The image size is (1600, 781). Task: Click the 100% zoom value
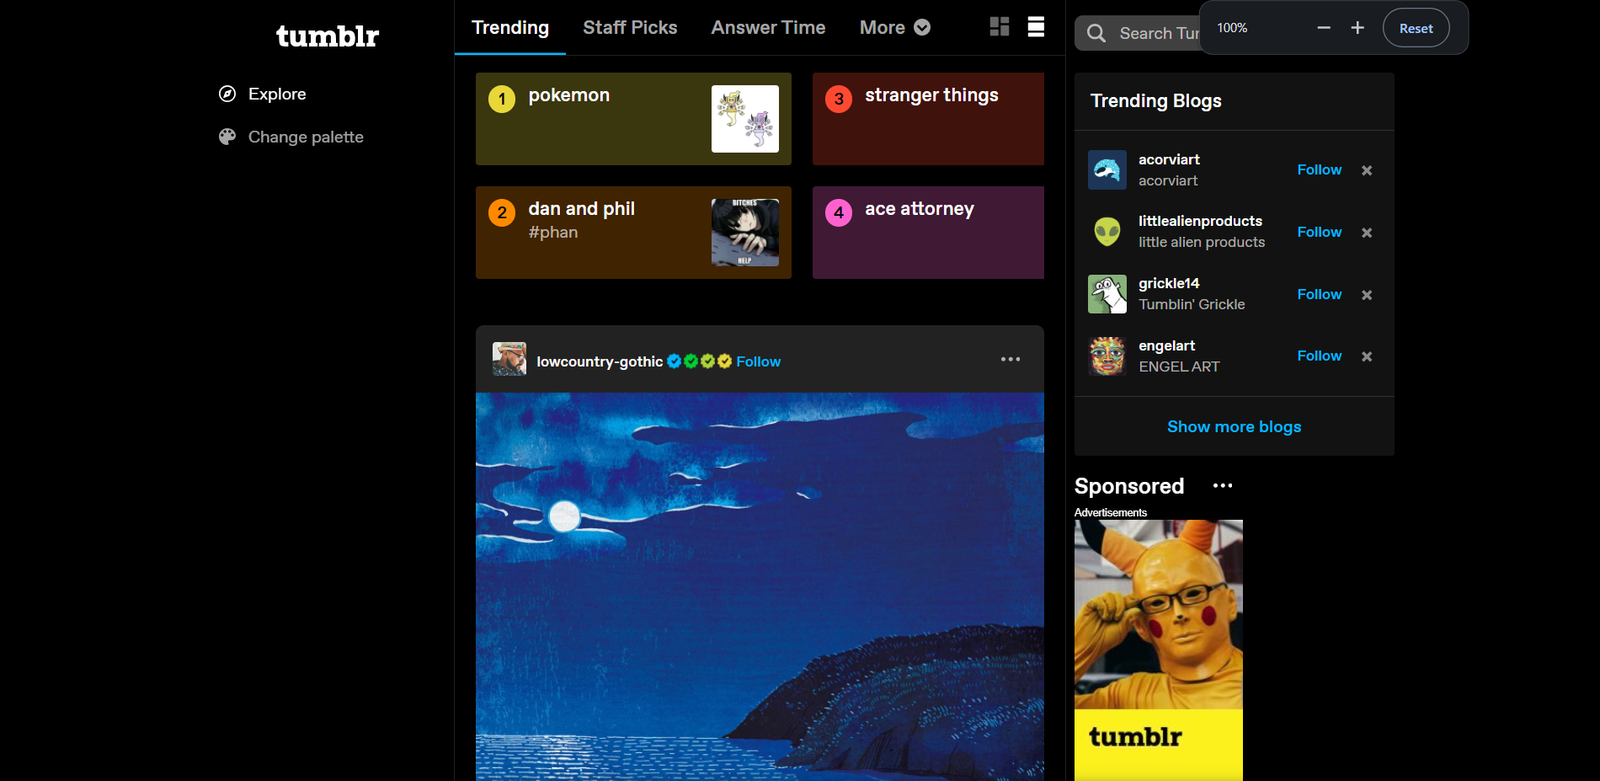point(1232,28)
